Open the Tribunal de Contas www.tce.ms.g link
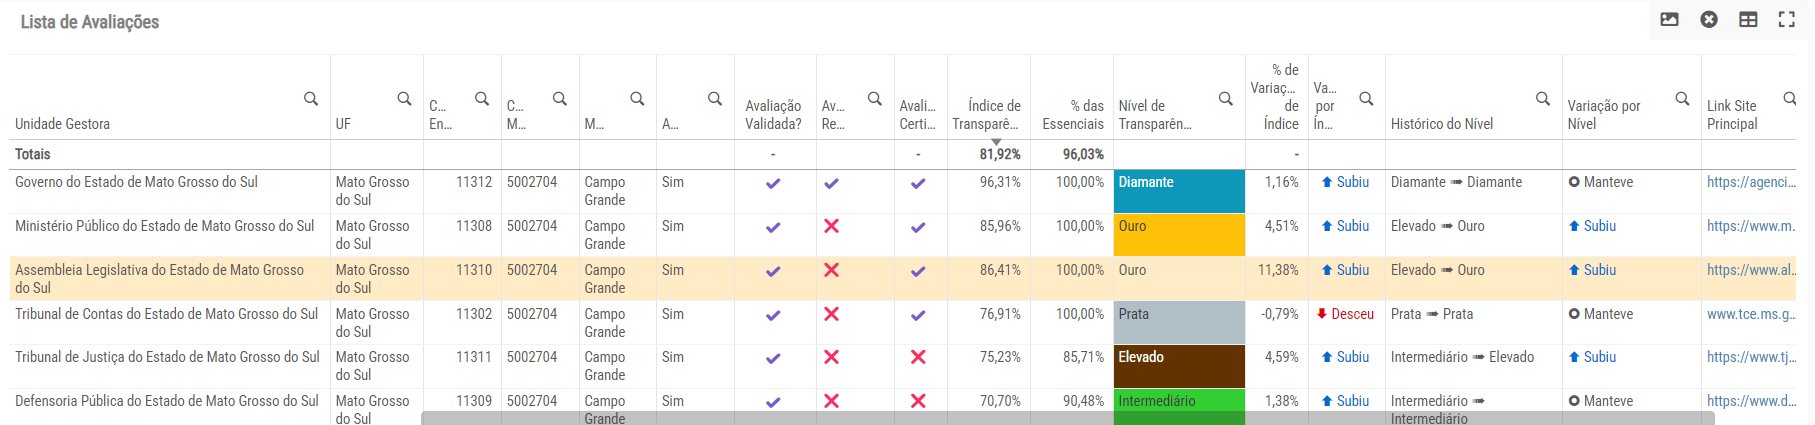The image size is (1815, 425). pos(1750,314)
